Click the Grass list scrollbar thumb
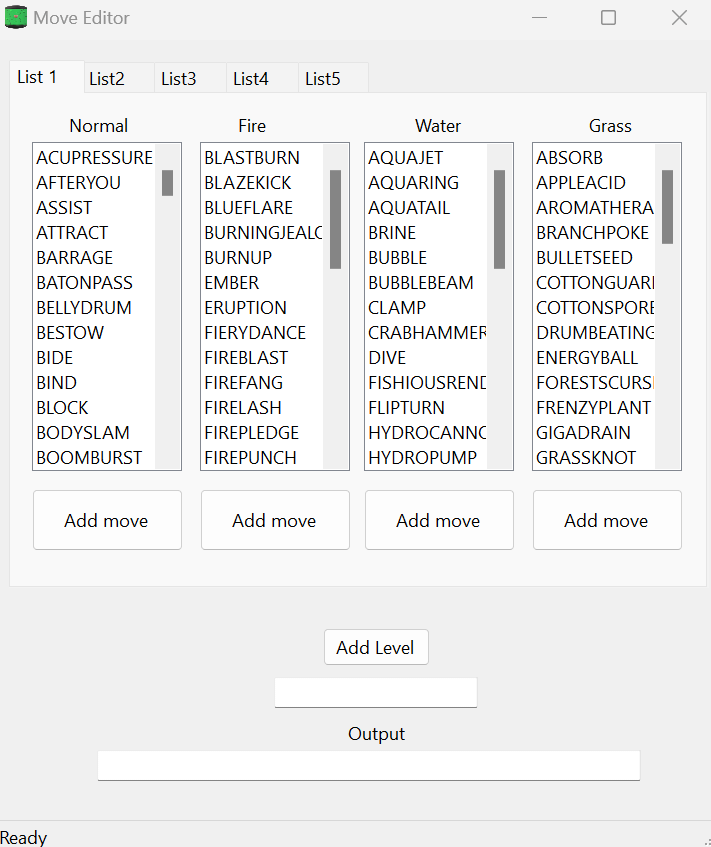This screenshot has width=711, height=847. click(667, 207)
